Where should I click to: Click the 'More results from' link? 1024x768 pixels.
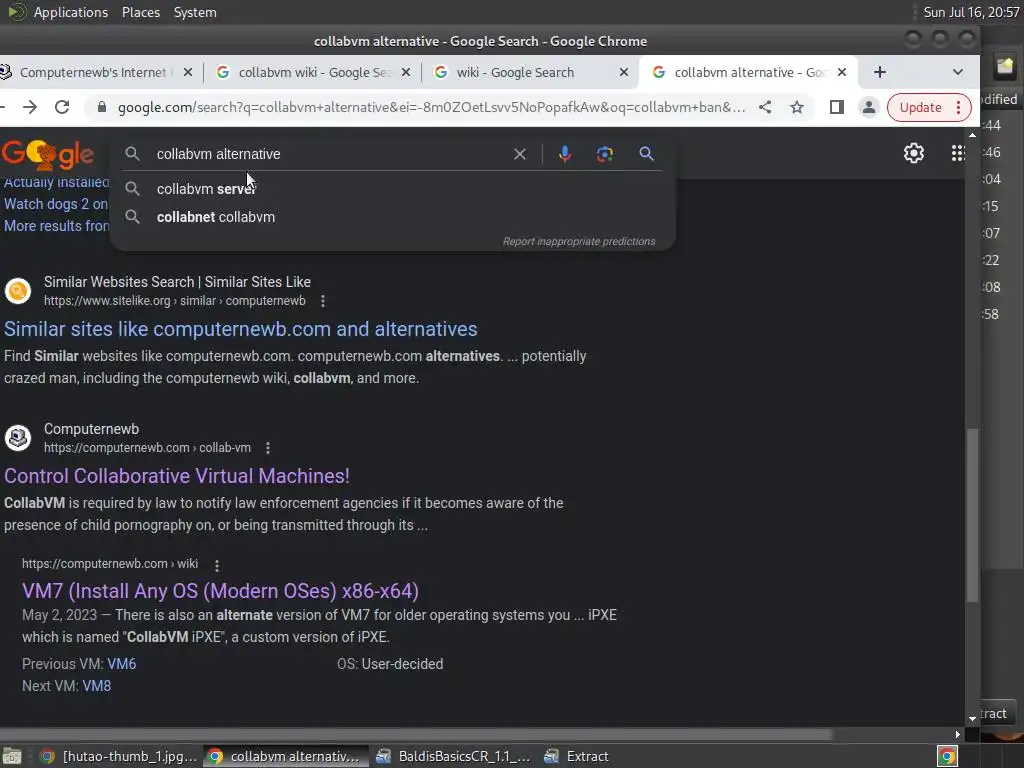[56, 226]
